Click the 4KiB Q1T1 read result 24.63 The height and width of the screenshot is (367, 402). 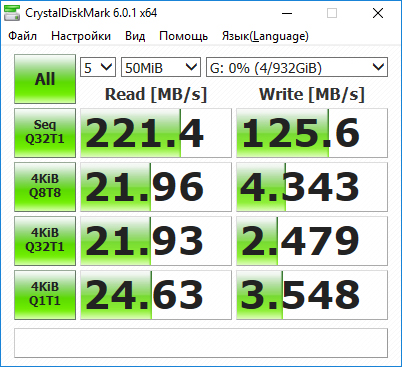[x=156, y=295]
